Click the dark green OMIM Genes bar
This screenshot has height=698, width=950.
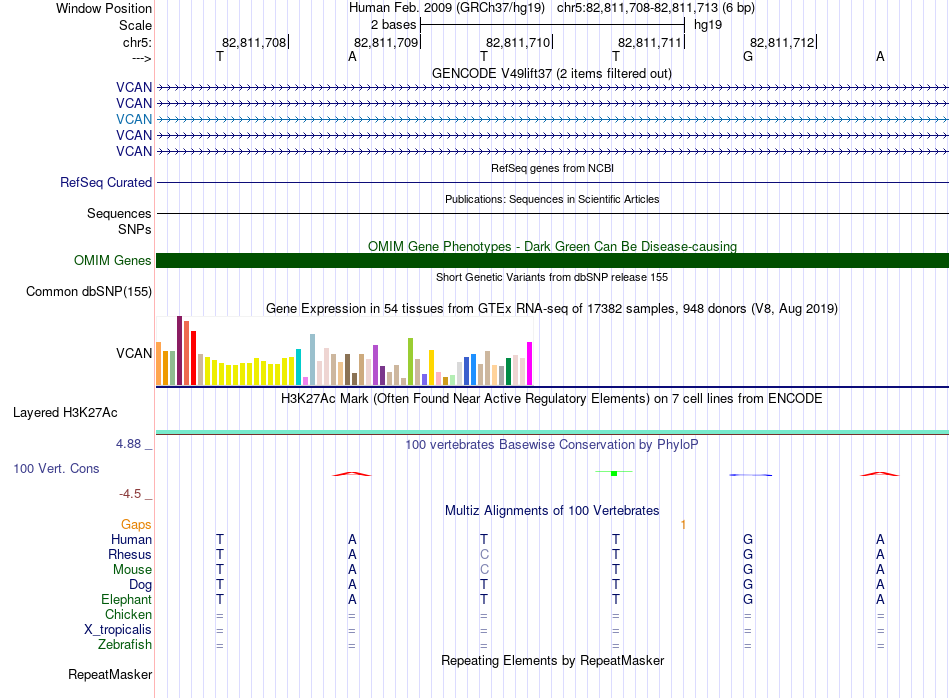[552, 261]
